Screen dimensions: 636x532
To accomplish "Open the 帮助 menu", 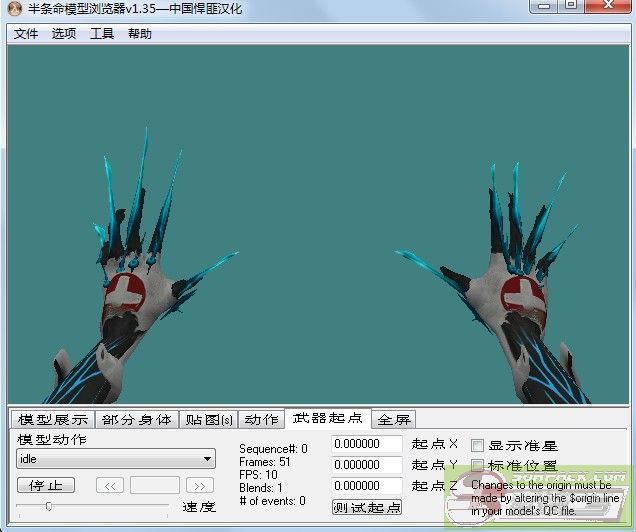I will (140, 34).
